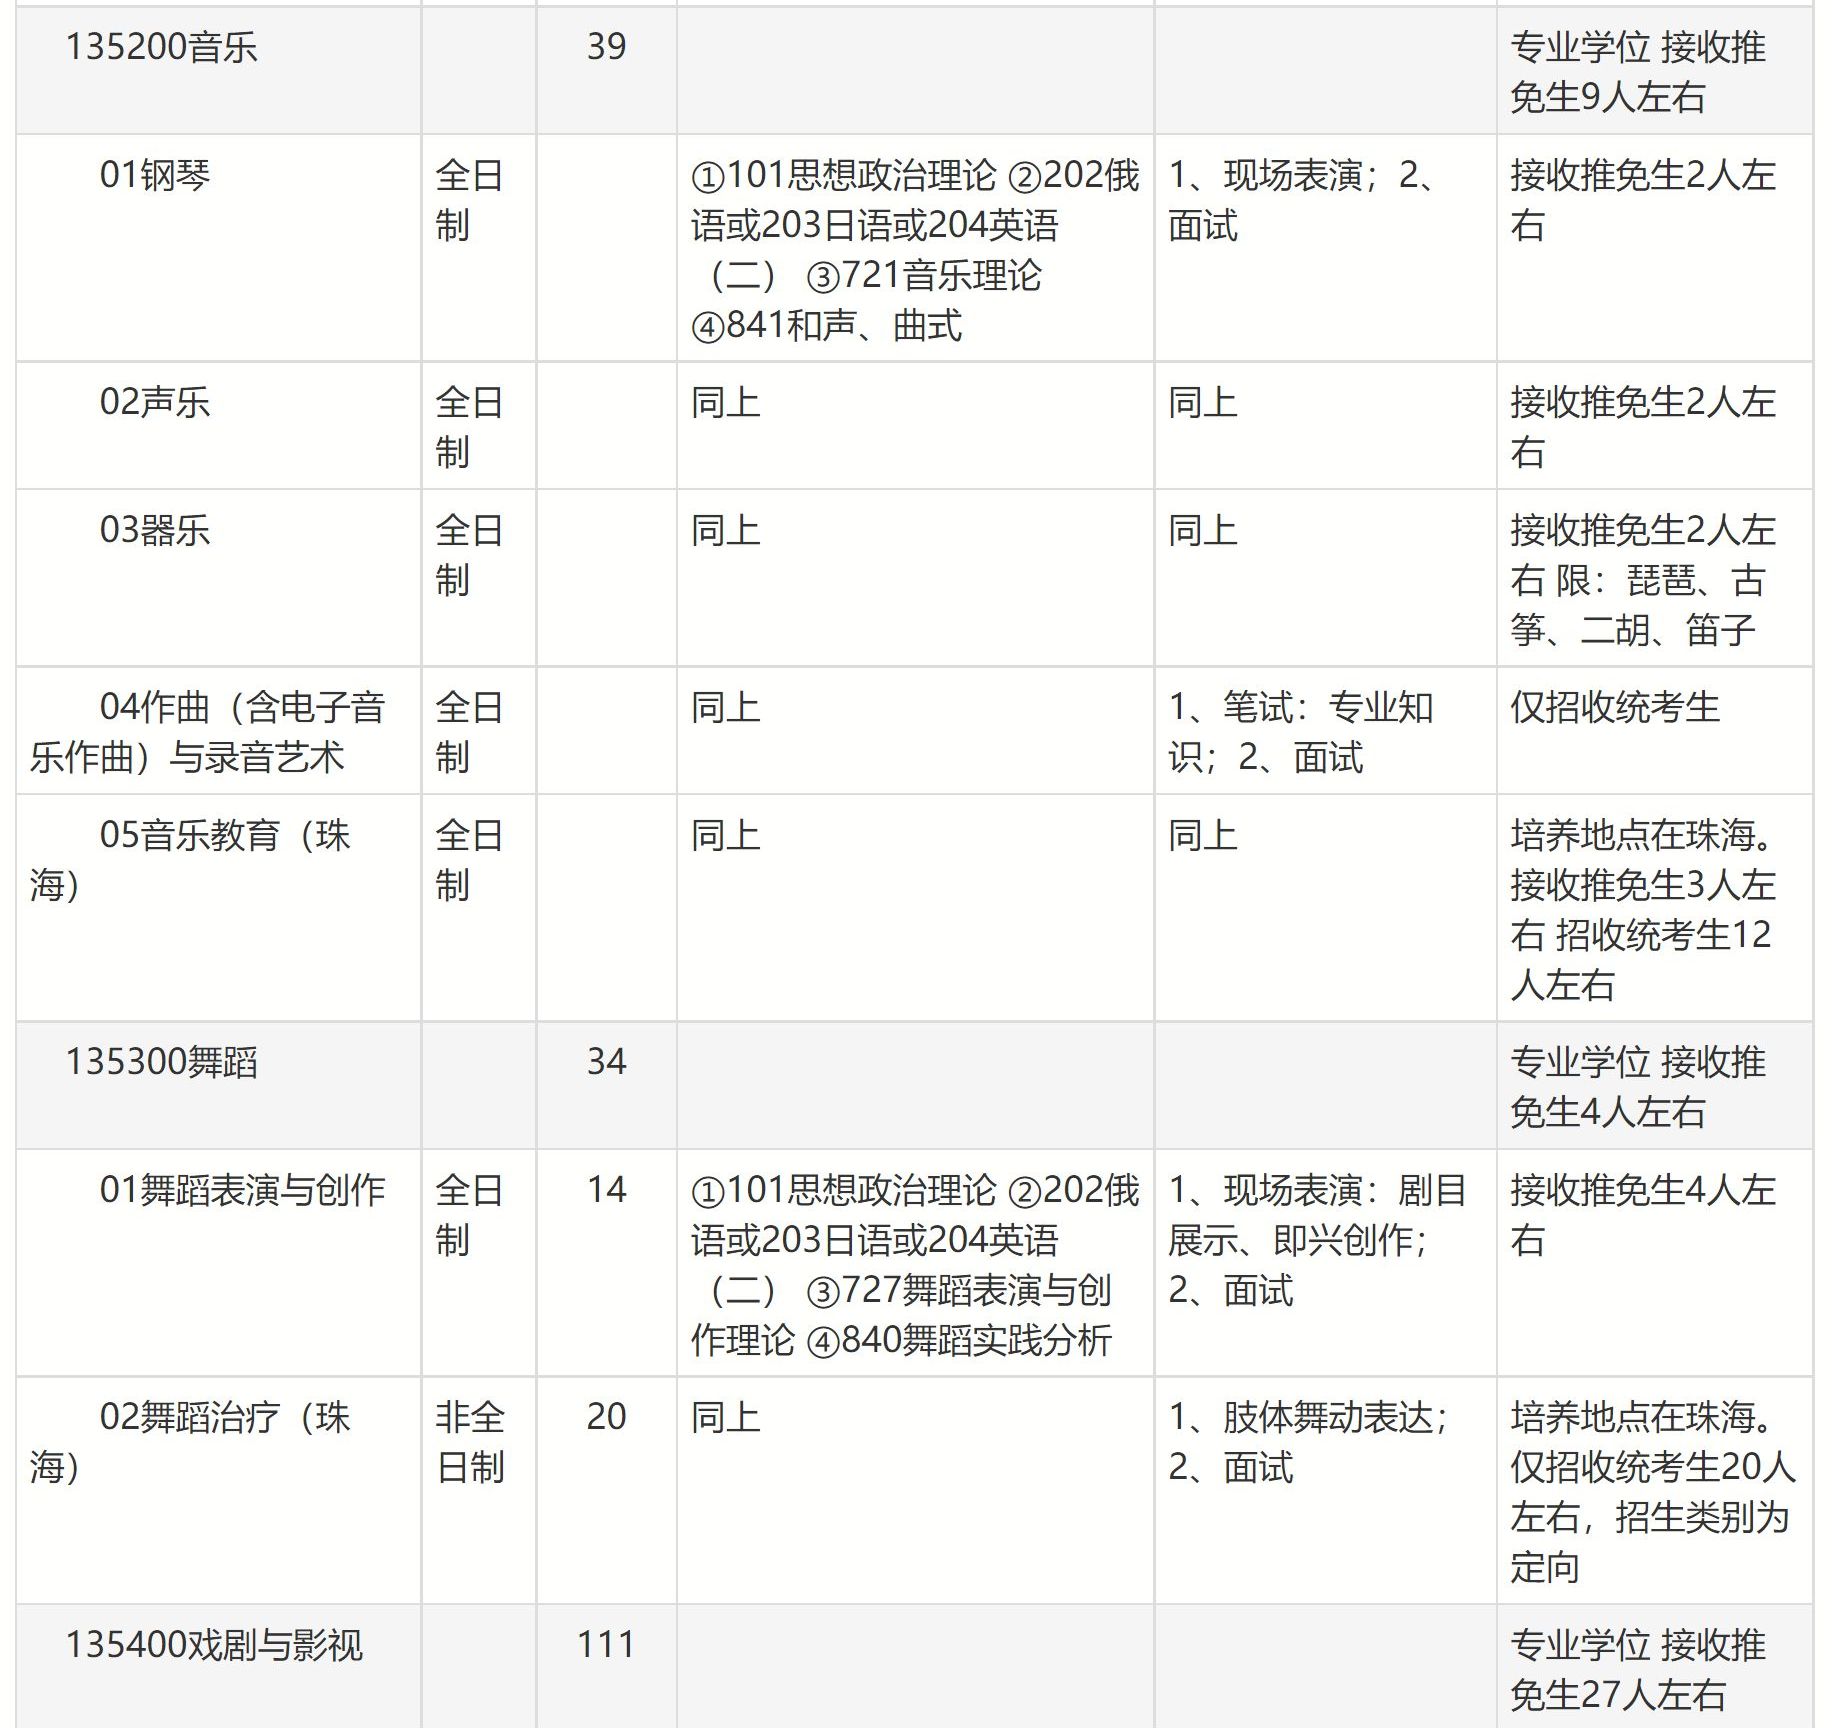This screenshot has width=1832, height=1728.
Task: Click remark 专业学位 接收推免生4人左右
Action: tap(1638, 1087)
